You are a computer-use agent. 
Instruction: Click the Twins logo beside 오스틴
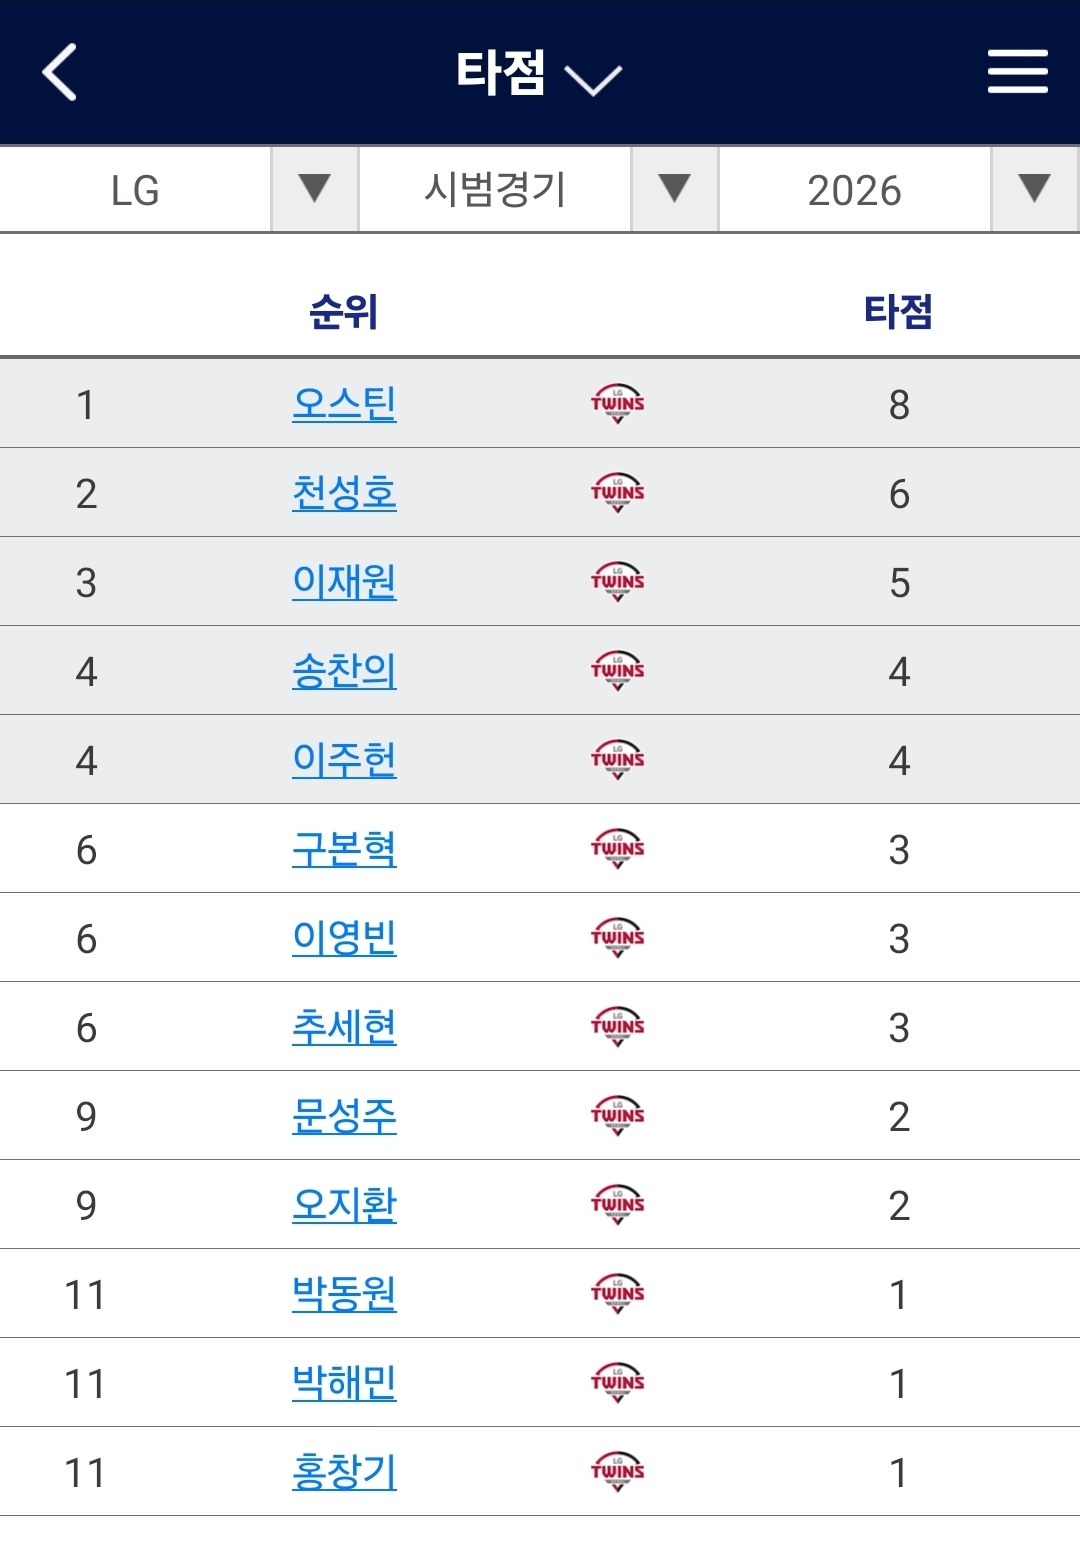[x=617, y=404]
